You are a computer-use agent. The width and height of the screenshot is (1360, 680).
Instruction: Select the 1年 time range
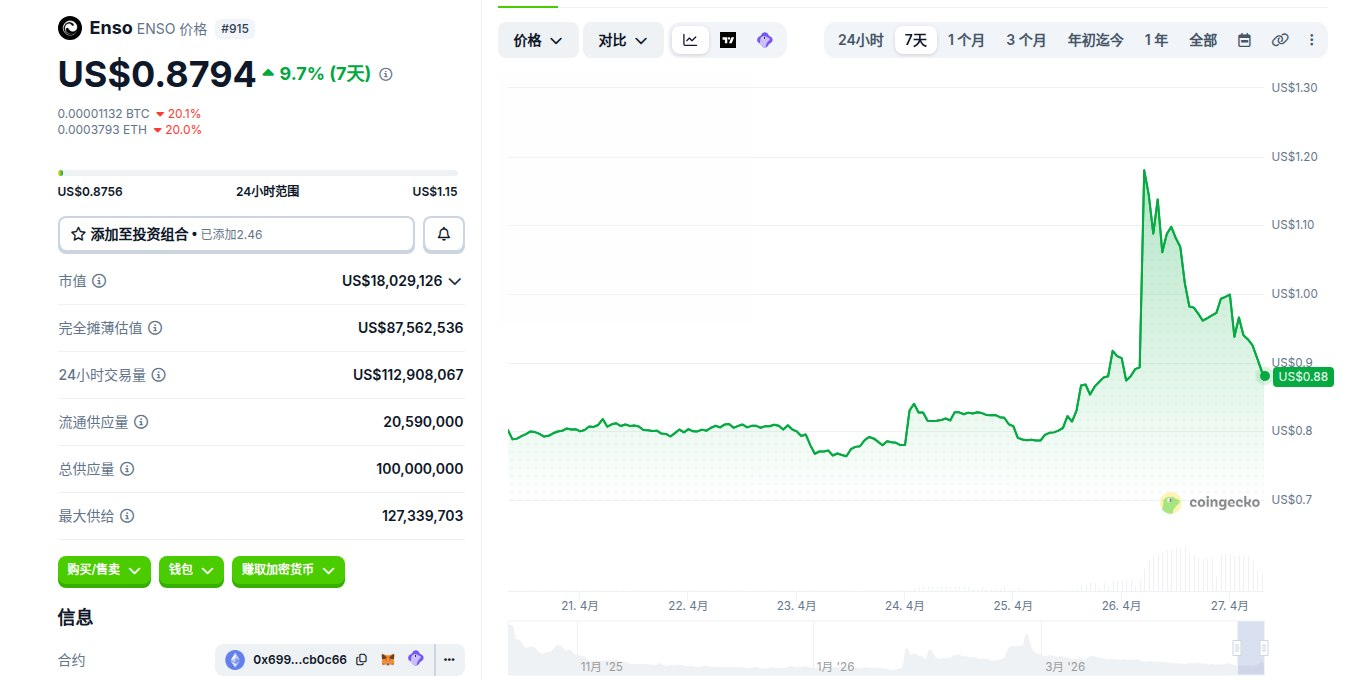(1156, 40)
